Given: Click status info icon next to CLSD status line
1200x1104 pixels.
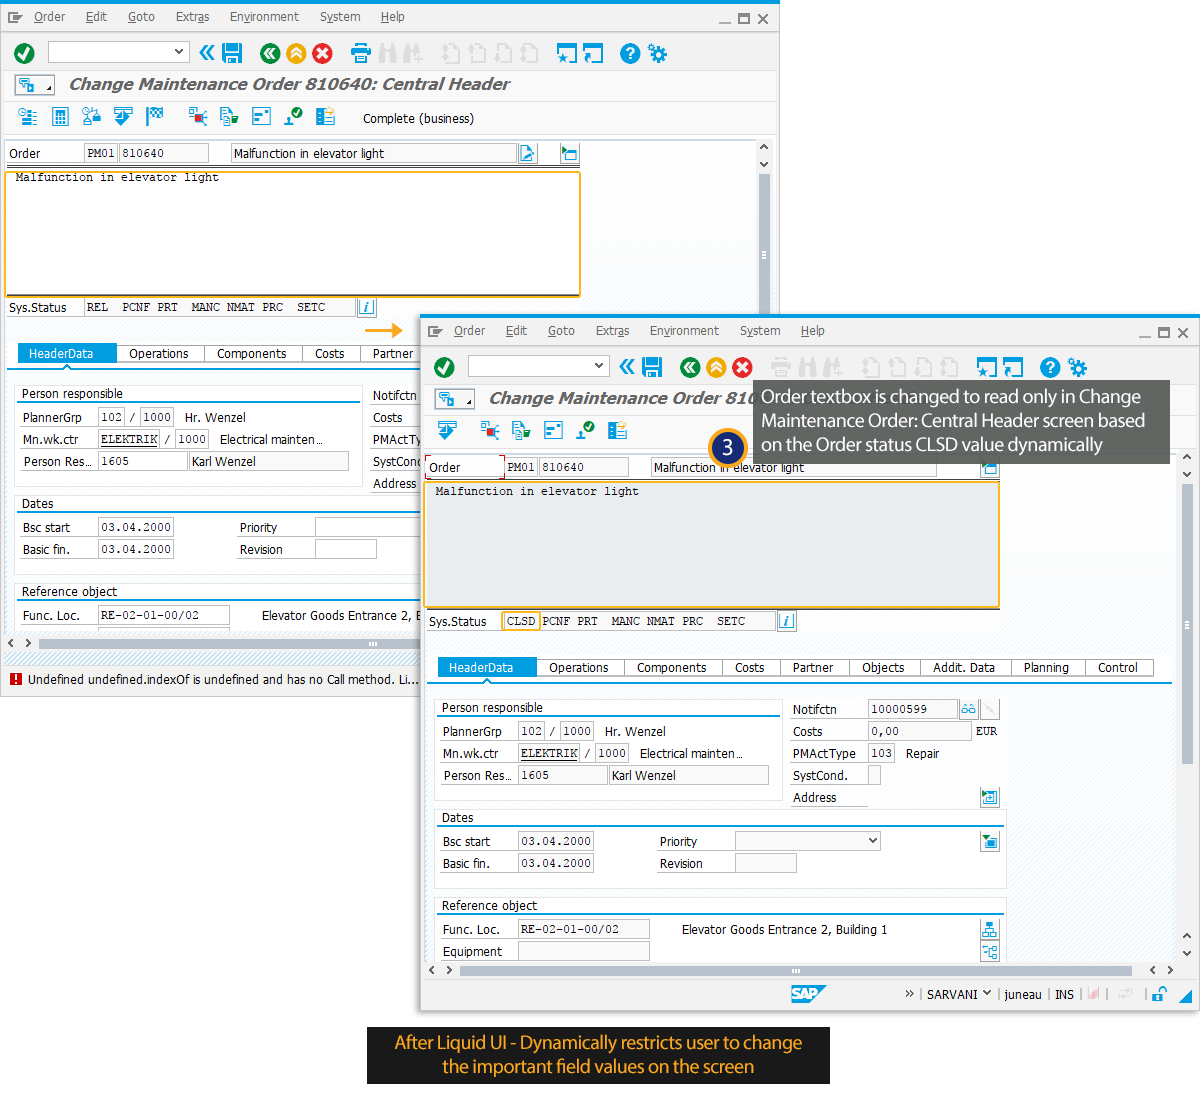Looking at the screenshot, I should tap(787, 621).
